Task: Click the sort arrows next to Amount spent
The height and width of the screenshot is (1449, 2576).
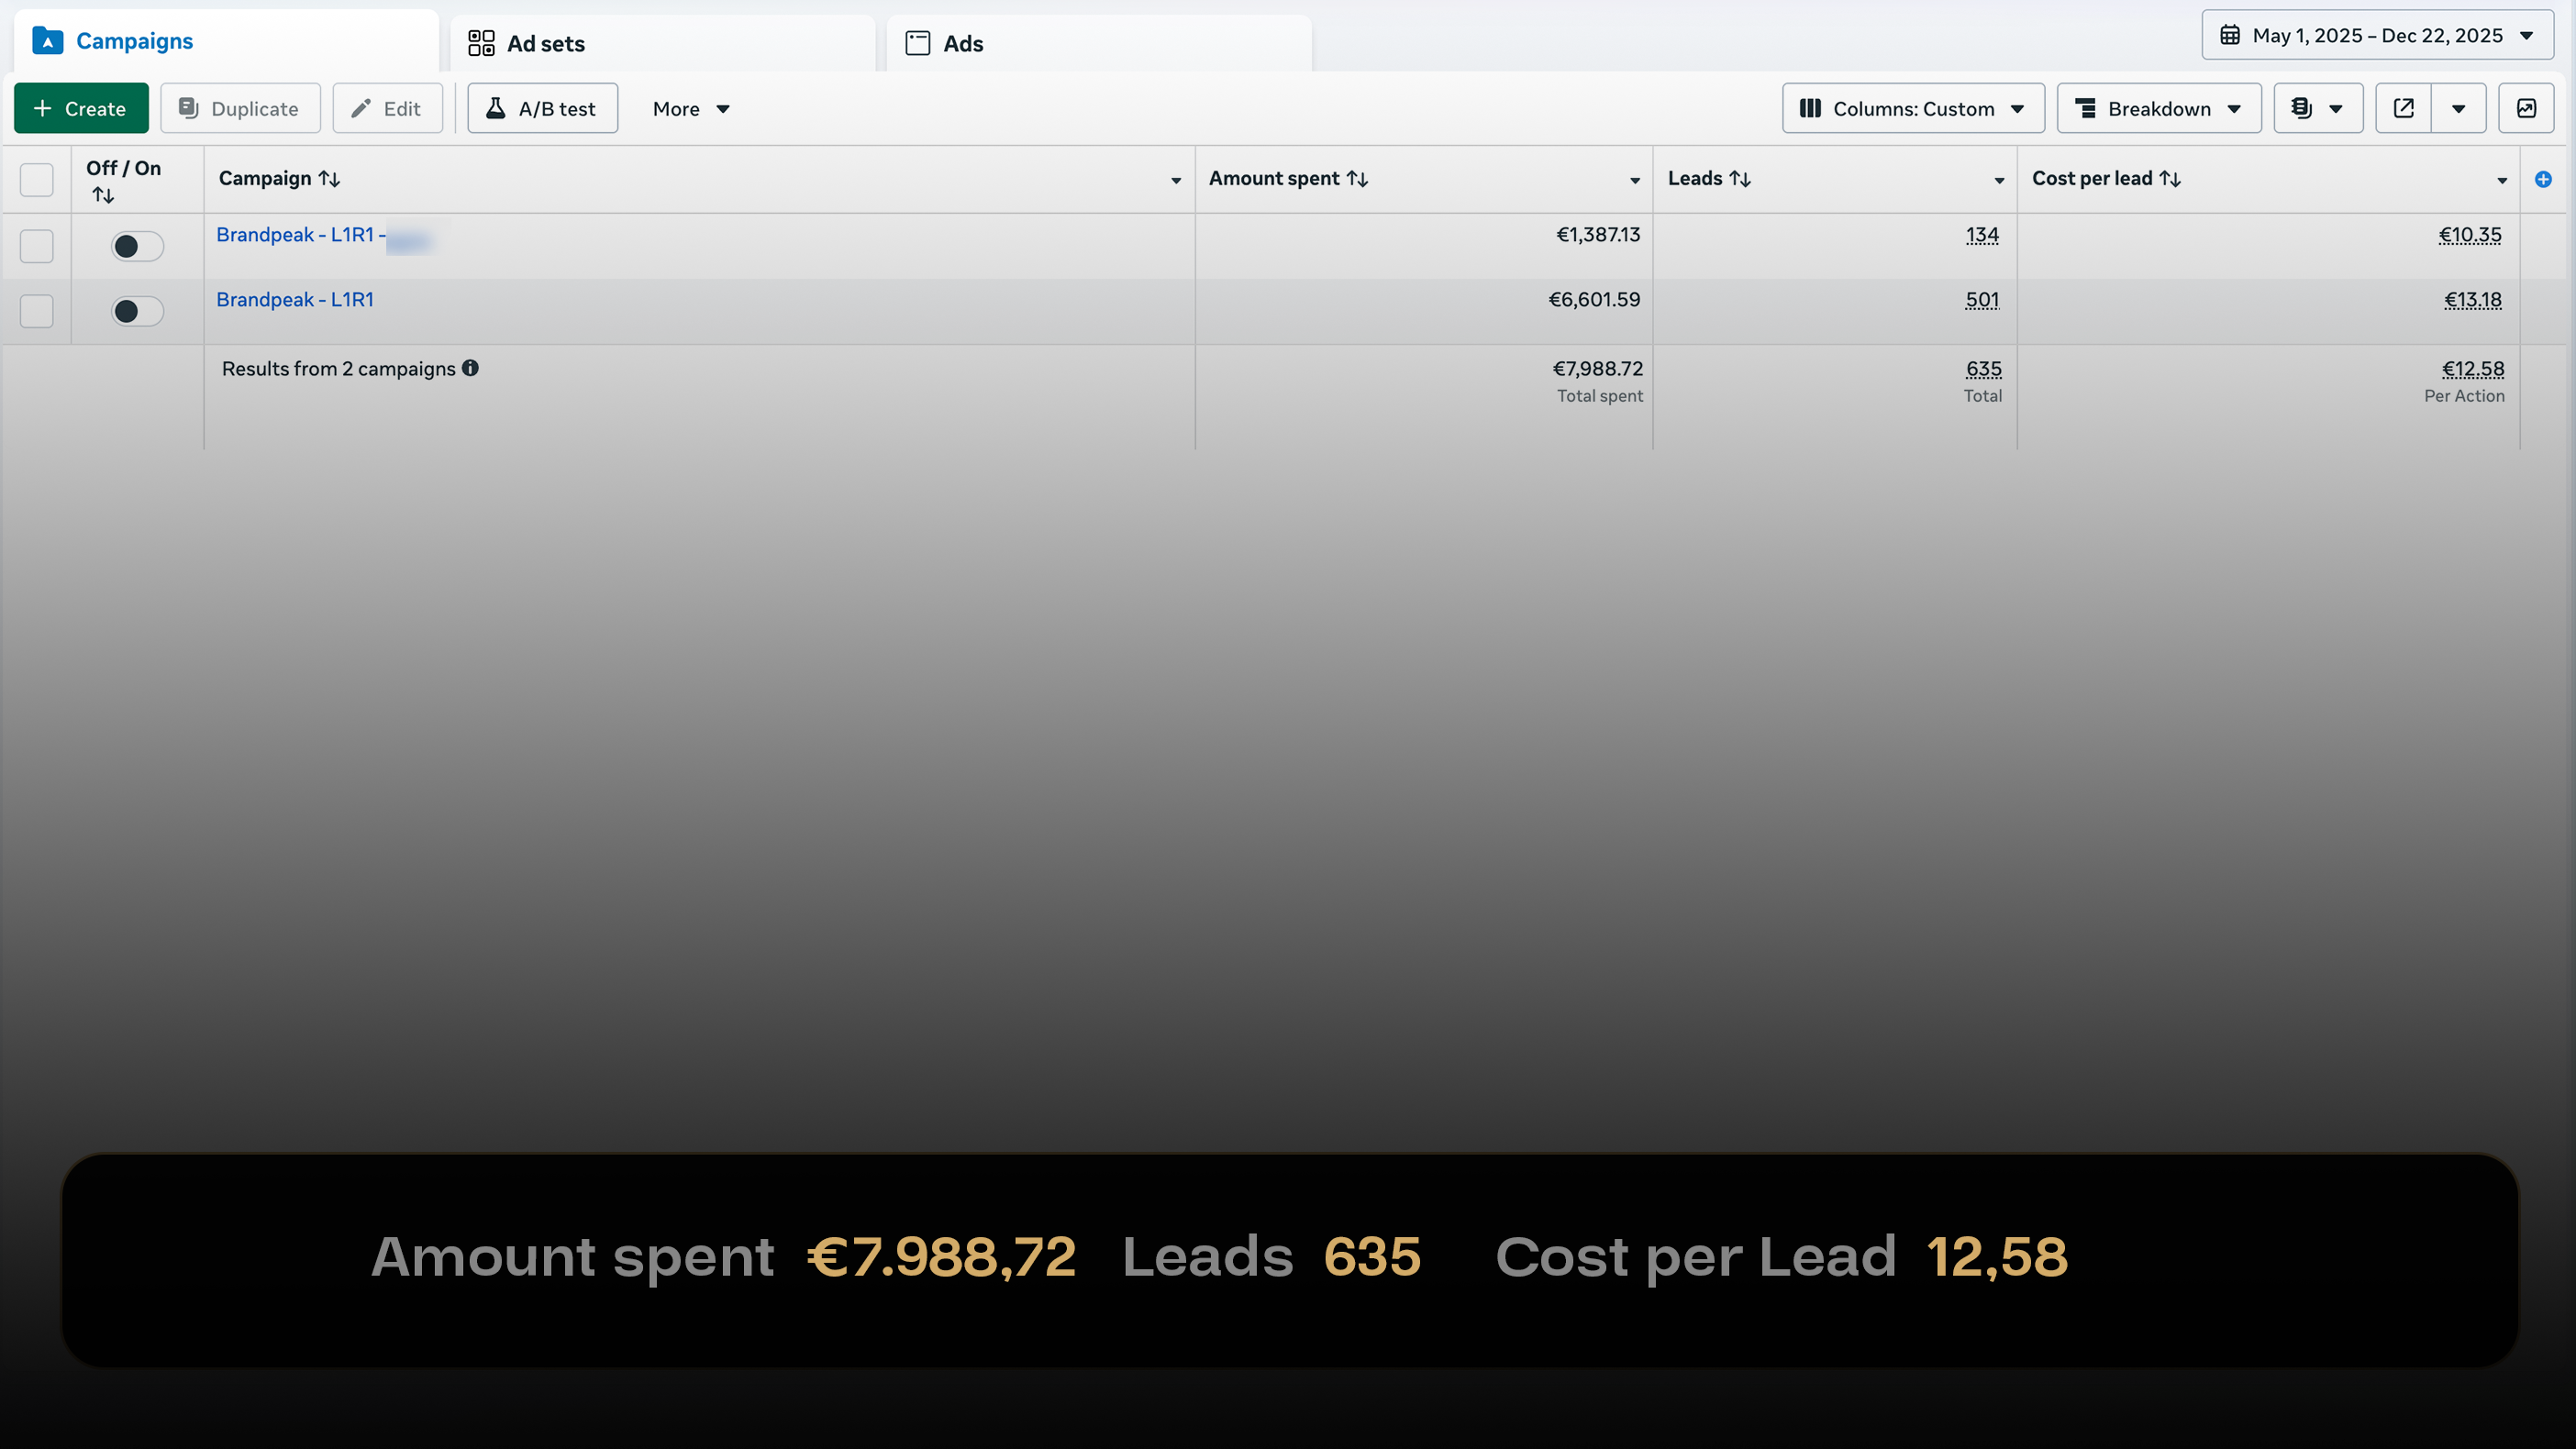Action: pyautogui.click(x=1357, y=179)
